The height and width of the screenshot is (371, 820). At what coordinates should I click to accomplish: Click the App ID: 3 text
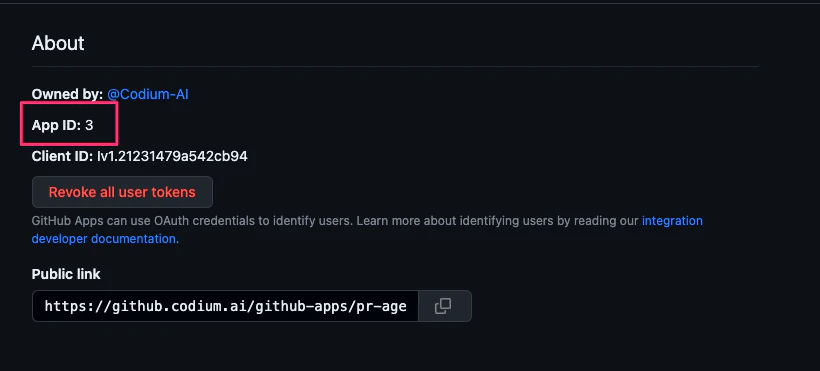pyautogui.click(x=63, y=126)
